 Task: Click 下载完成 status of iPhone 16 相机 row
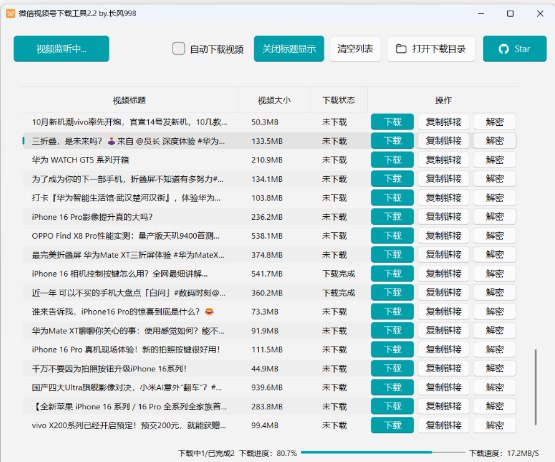click(338, 274)
